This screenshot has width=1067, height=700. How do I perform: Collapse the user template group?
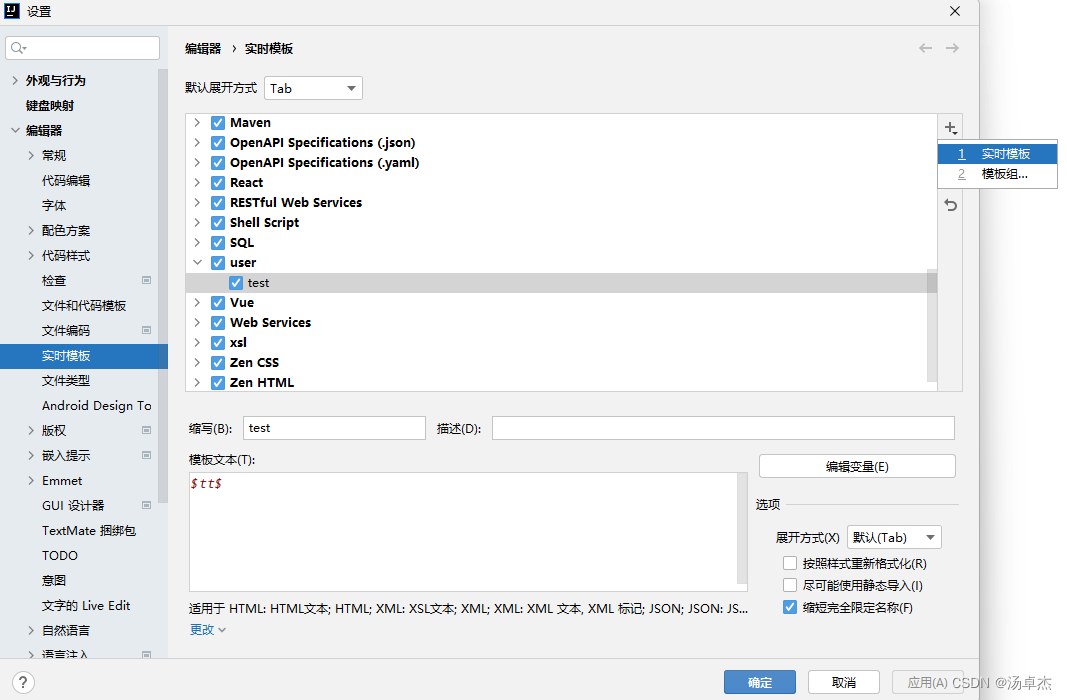198,263
